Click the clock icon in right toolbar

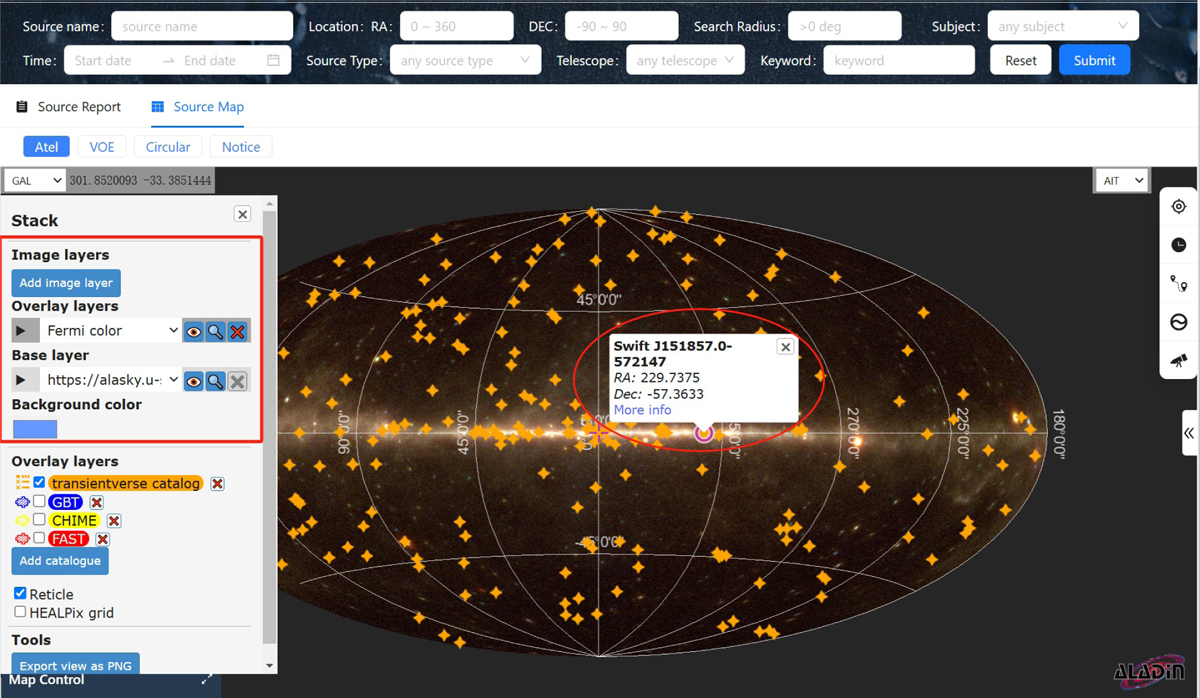pos(1179,245)
